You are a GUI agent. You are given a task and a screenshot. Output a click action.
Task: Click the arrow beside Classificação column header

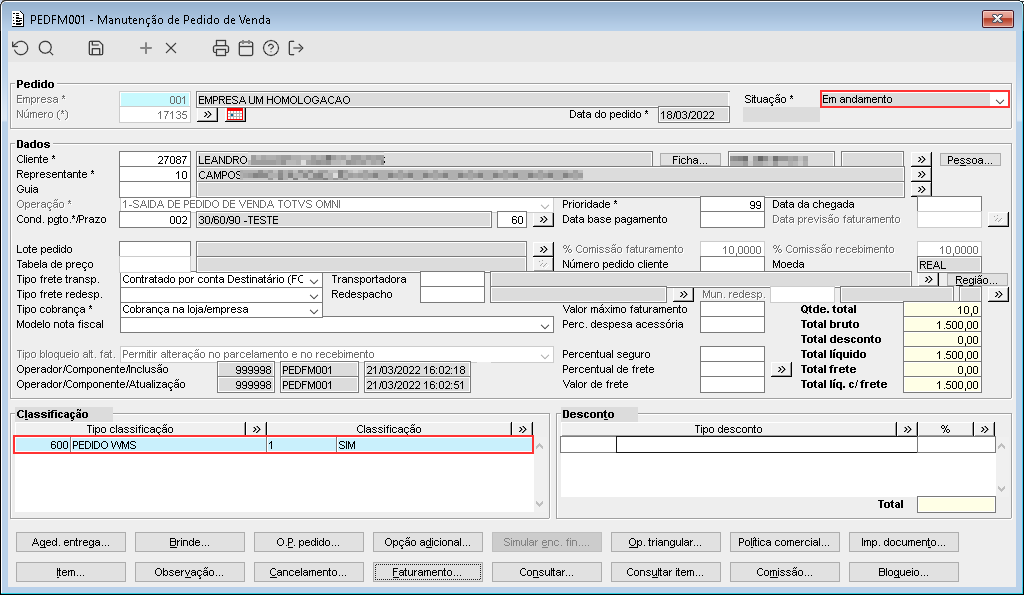coord(522,429)
